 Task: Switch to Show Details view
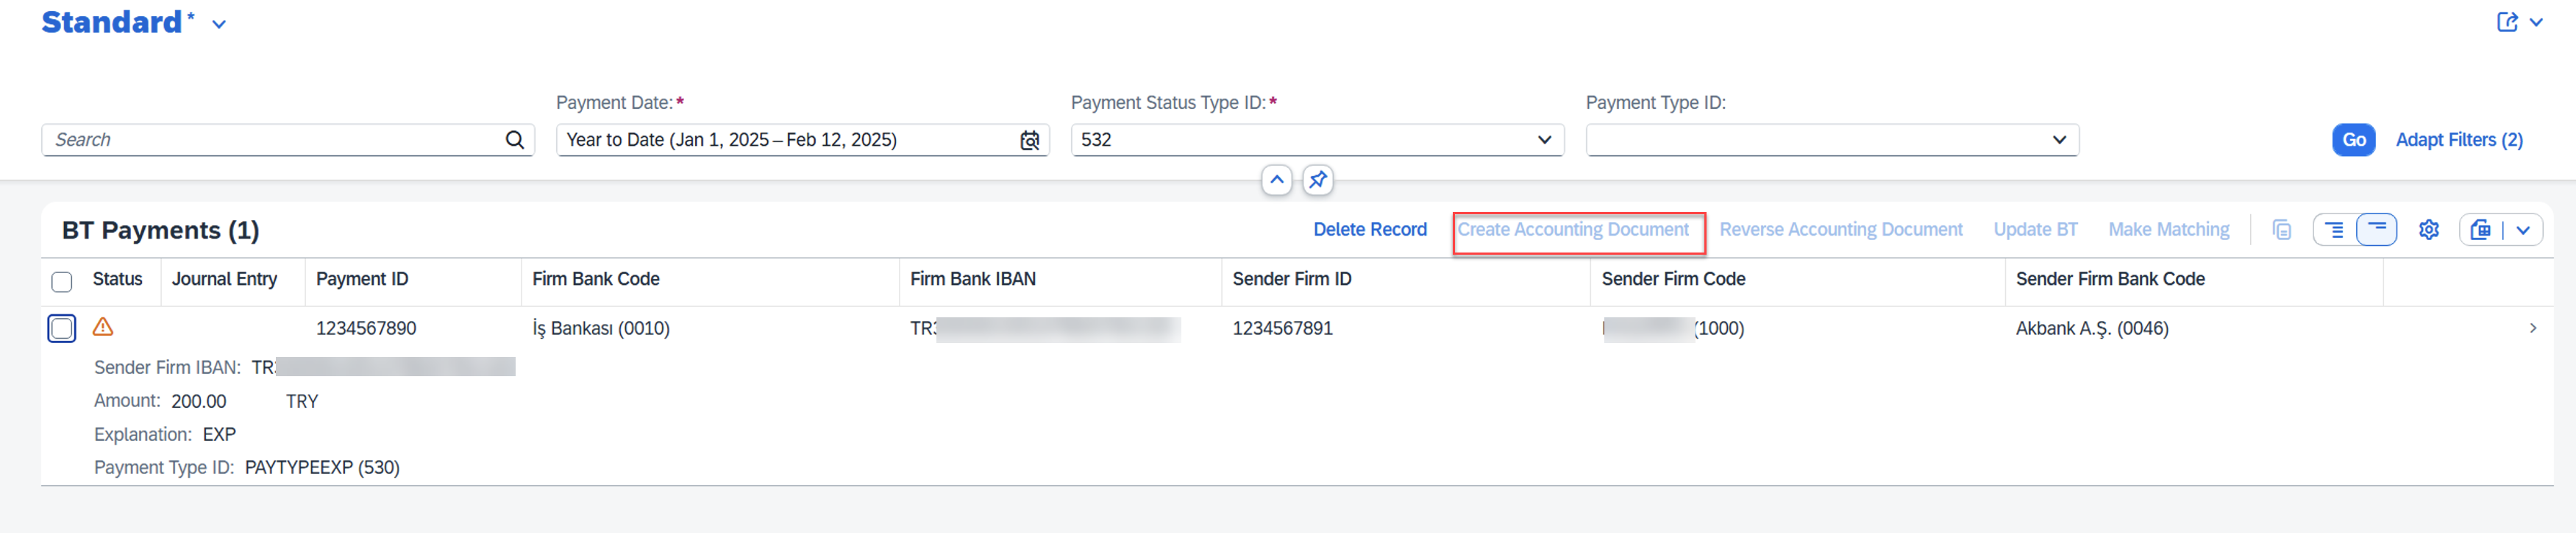[2334, 230]
